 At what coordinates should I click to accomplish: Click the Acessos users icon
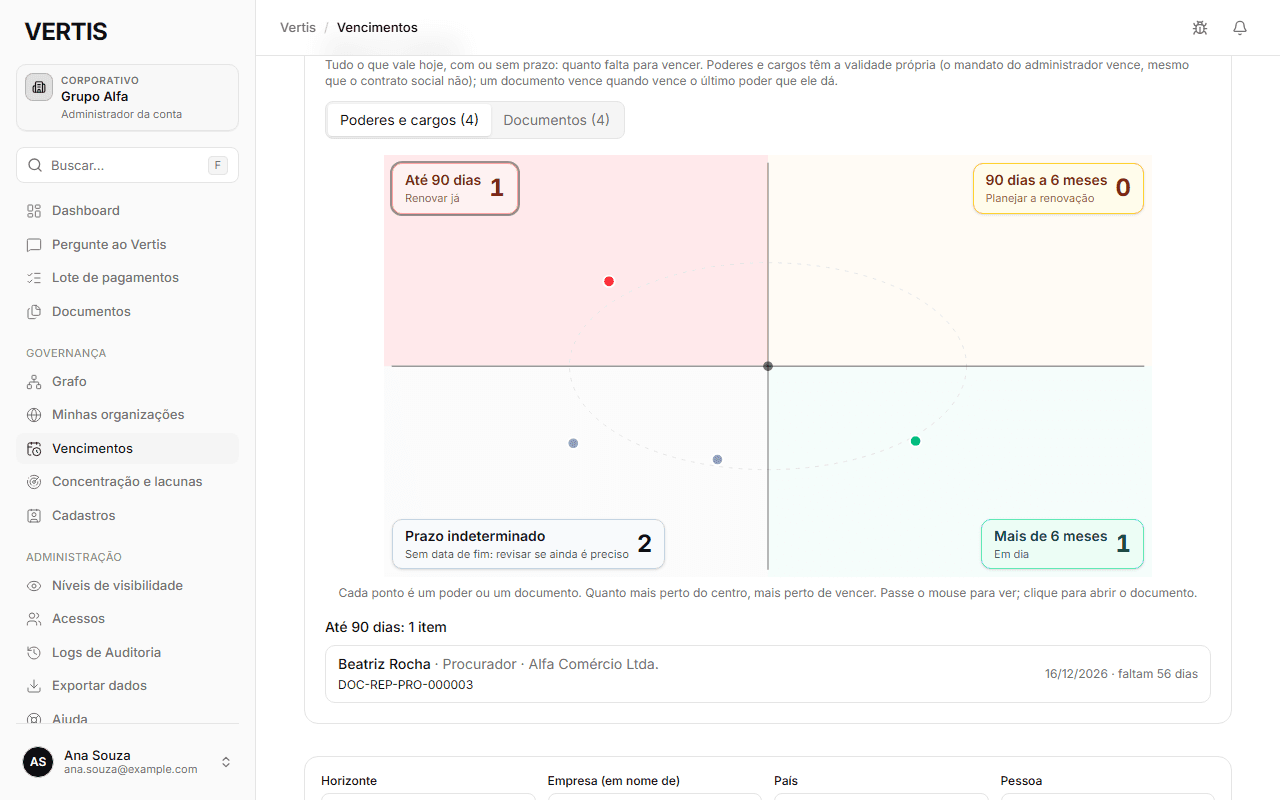click(x=34, y=619)
